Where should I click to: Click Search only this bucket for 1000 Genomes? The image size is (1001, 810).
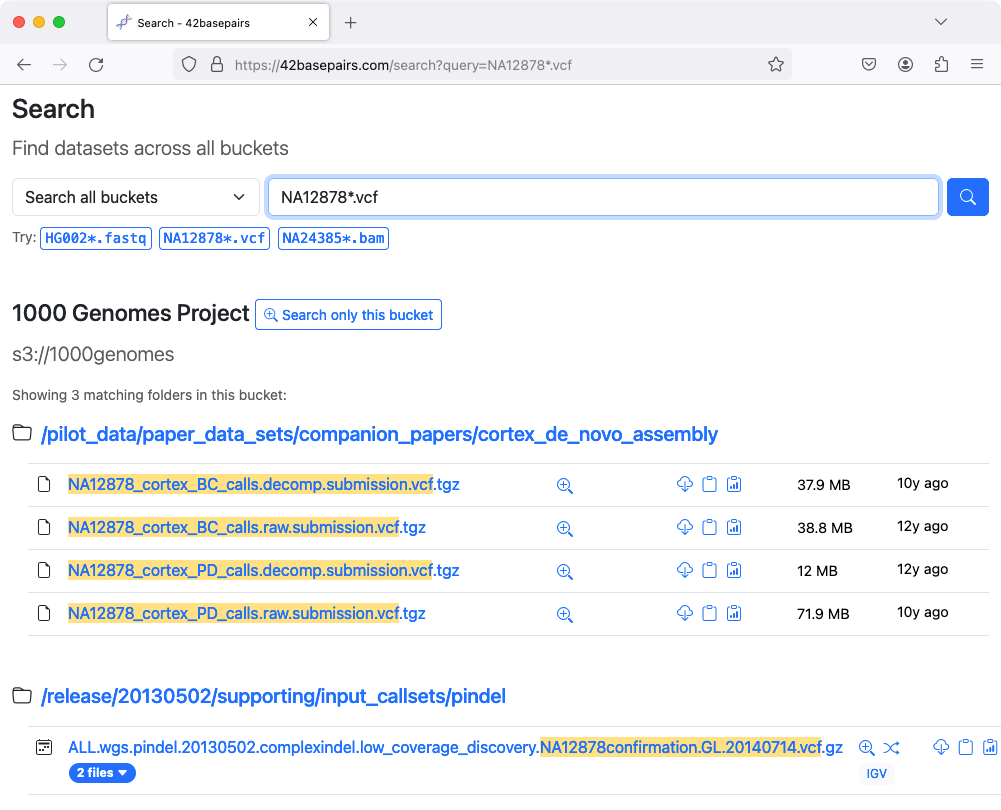[348, 314]
